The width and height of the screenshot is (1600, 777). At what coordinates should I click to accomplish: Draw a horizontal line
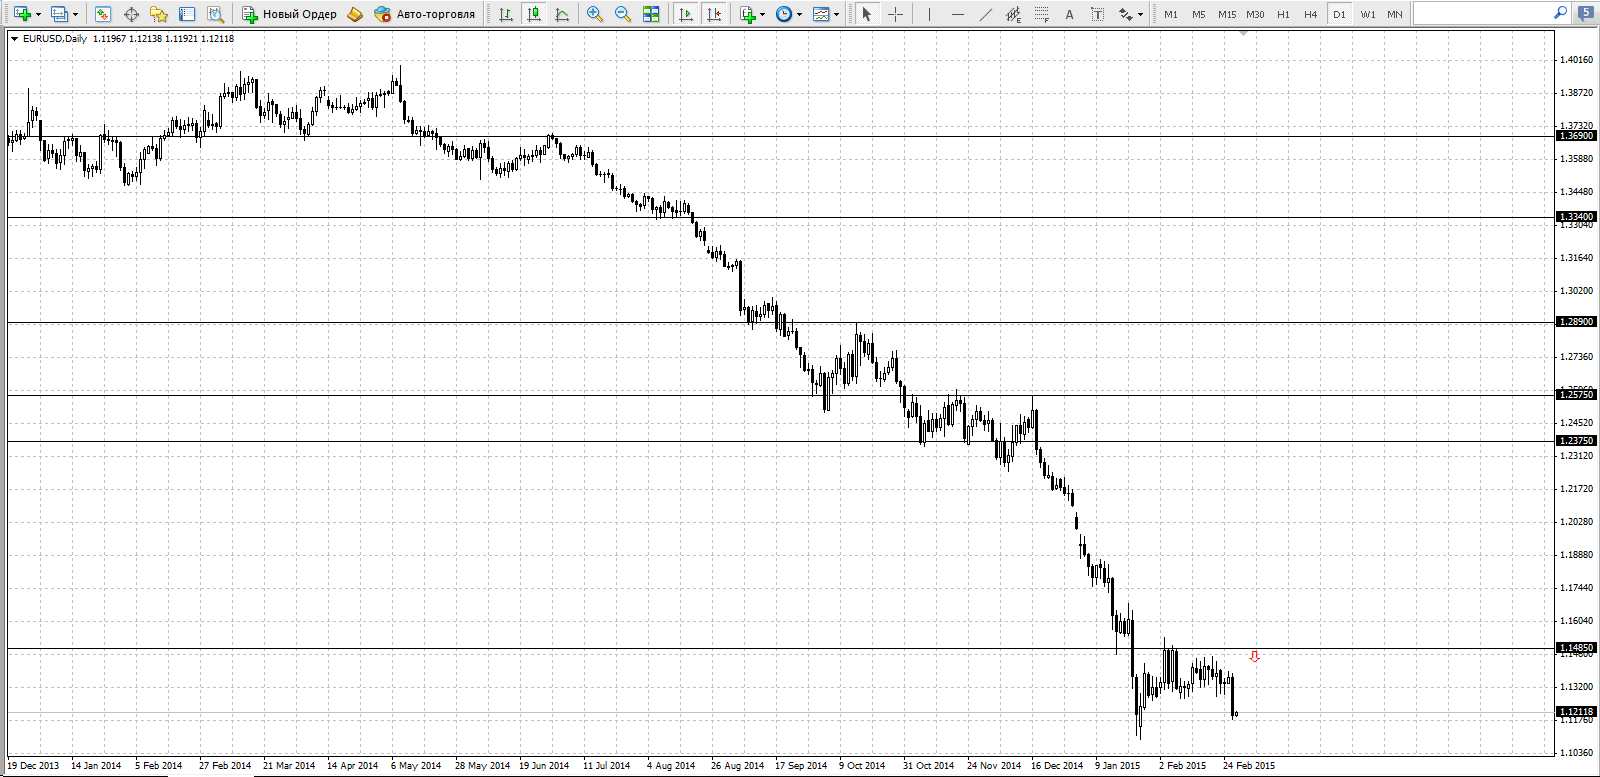point(958,14)
